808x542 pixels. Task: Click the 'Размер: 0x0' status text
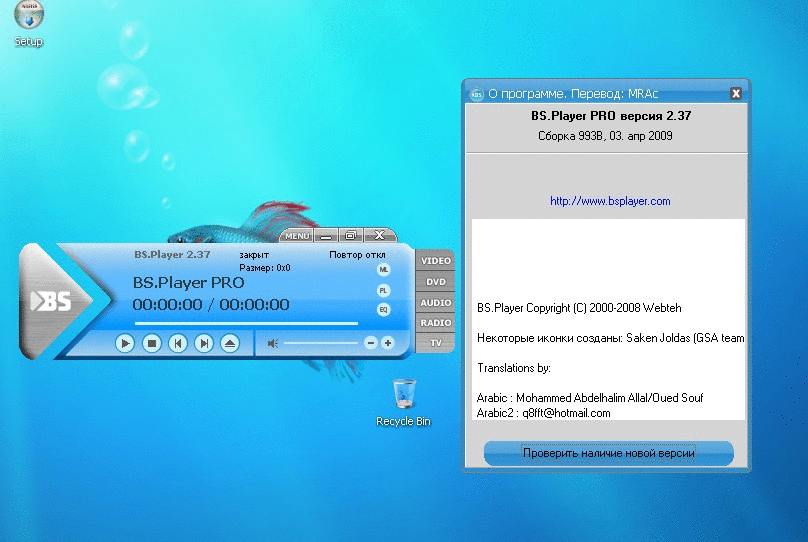(x=265, y=268)
